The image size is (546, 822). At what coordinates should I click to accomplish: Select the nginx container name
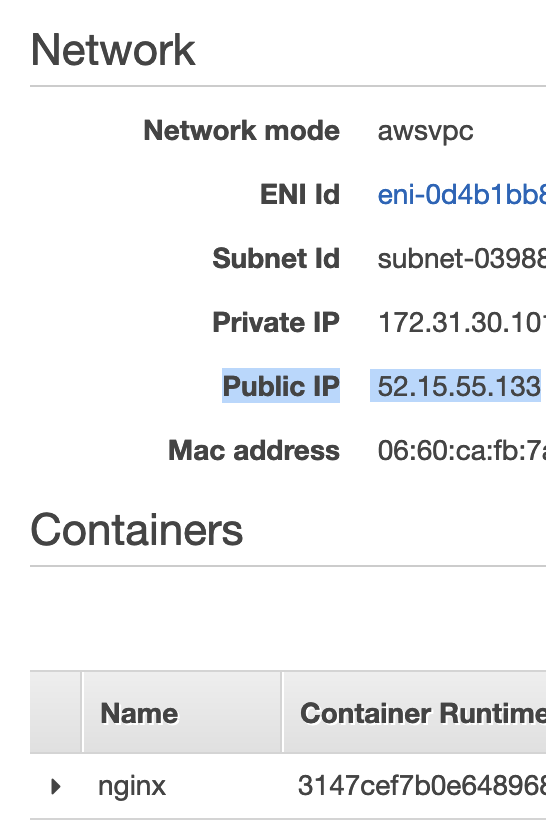(x=132, y=786)
